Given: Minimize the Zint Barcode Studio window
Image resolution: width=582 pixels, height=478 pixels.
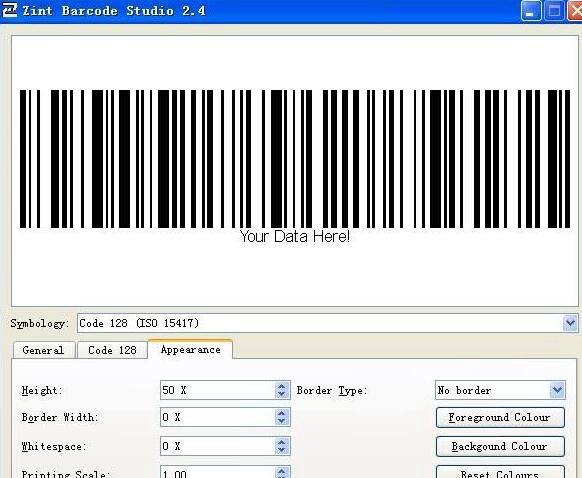Looking at the screenshot, I should coord(531,10).
